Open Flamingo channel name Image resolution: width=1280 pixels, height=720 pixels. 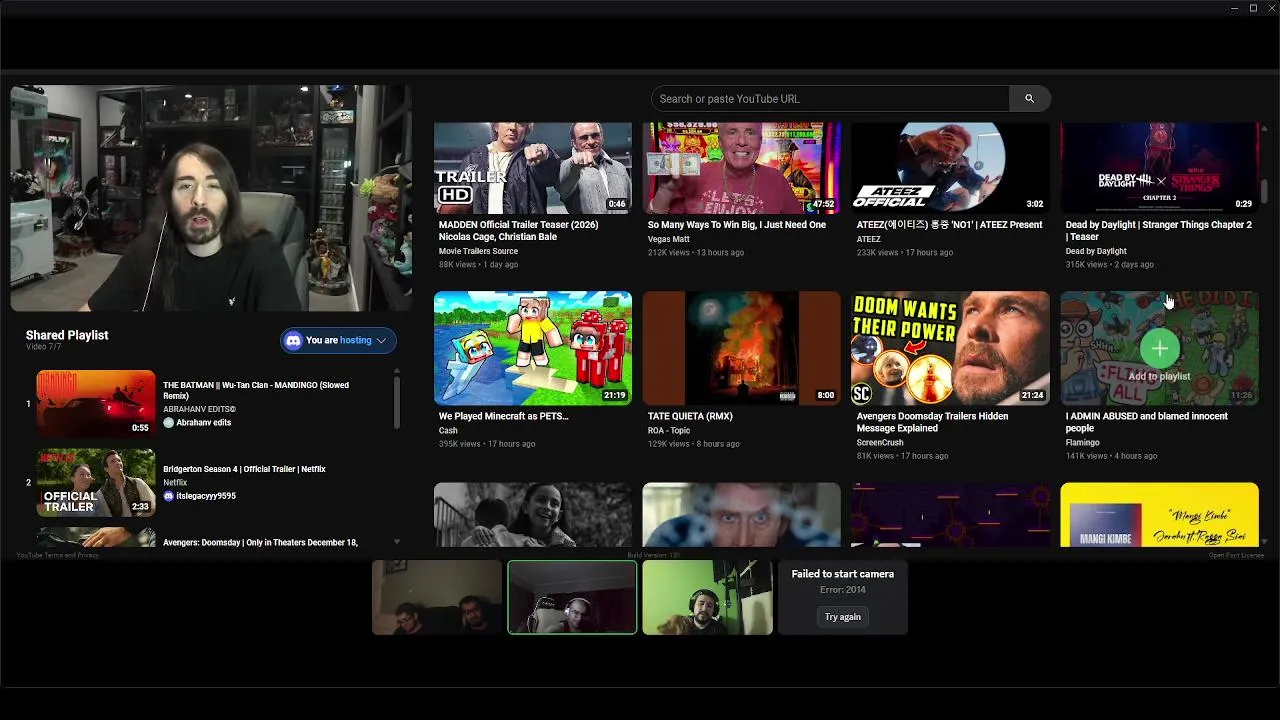point(1082,442)
